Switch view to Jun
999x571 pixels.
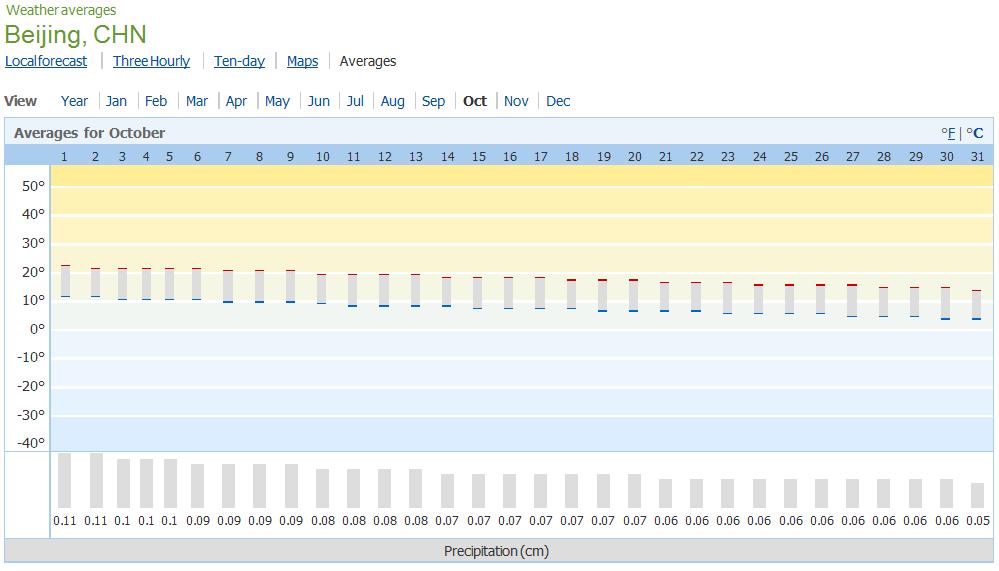(x=319, y=101)
